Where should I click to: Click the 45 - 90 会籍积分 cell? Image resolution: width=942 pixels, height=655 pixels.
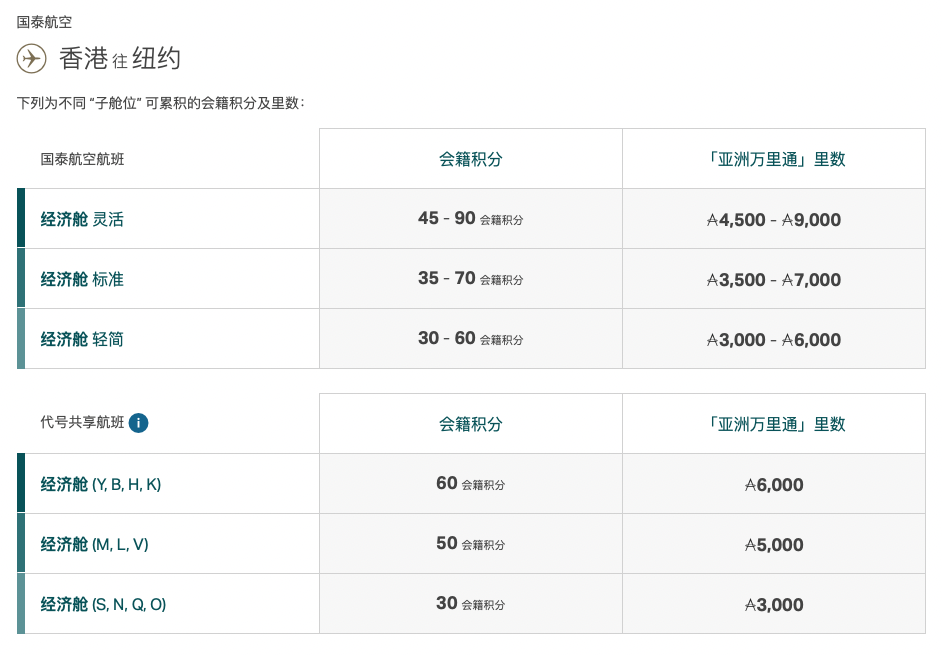[470, 219]
